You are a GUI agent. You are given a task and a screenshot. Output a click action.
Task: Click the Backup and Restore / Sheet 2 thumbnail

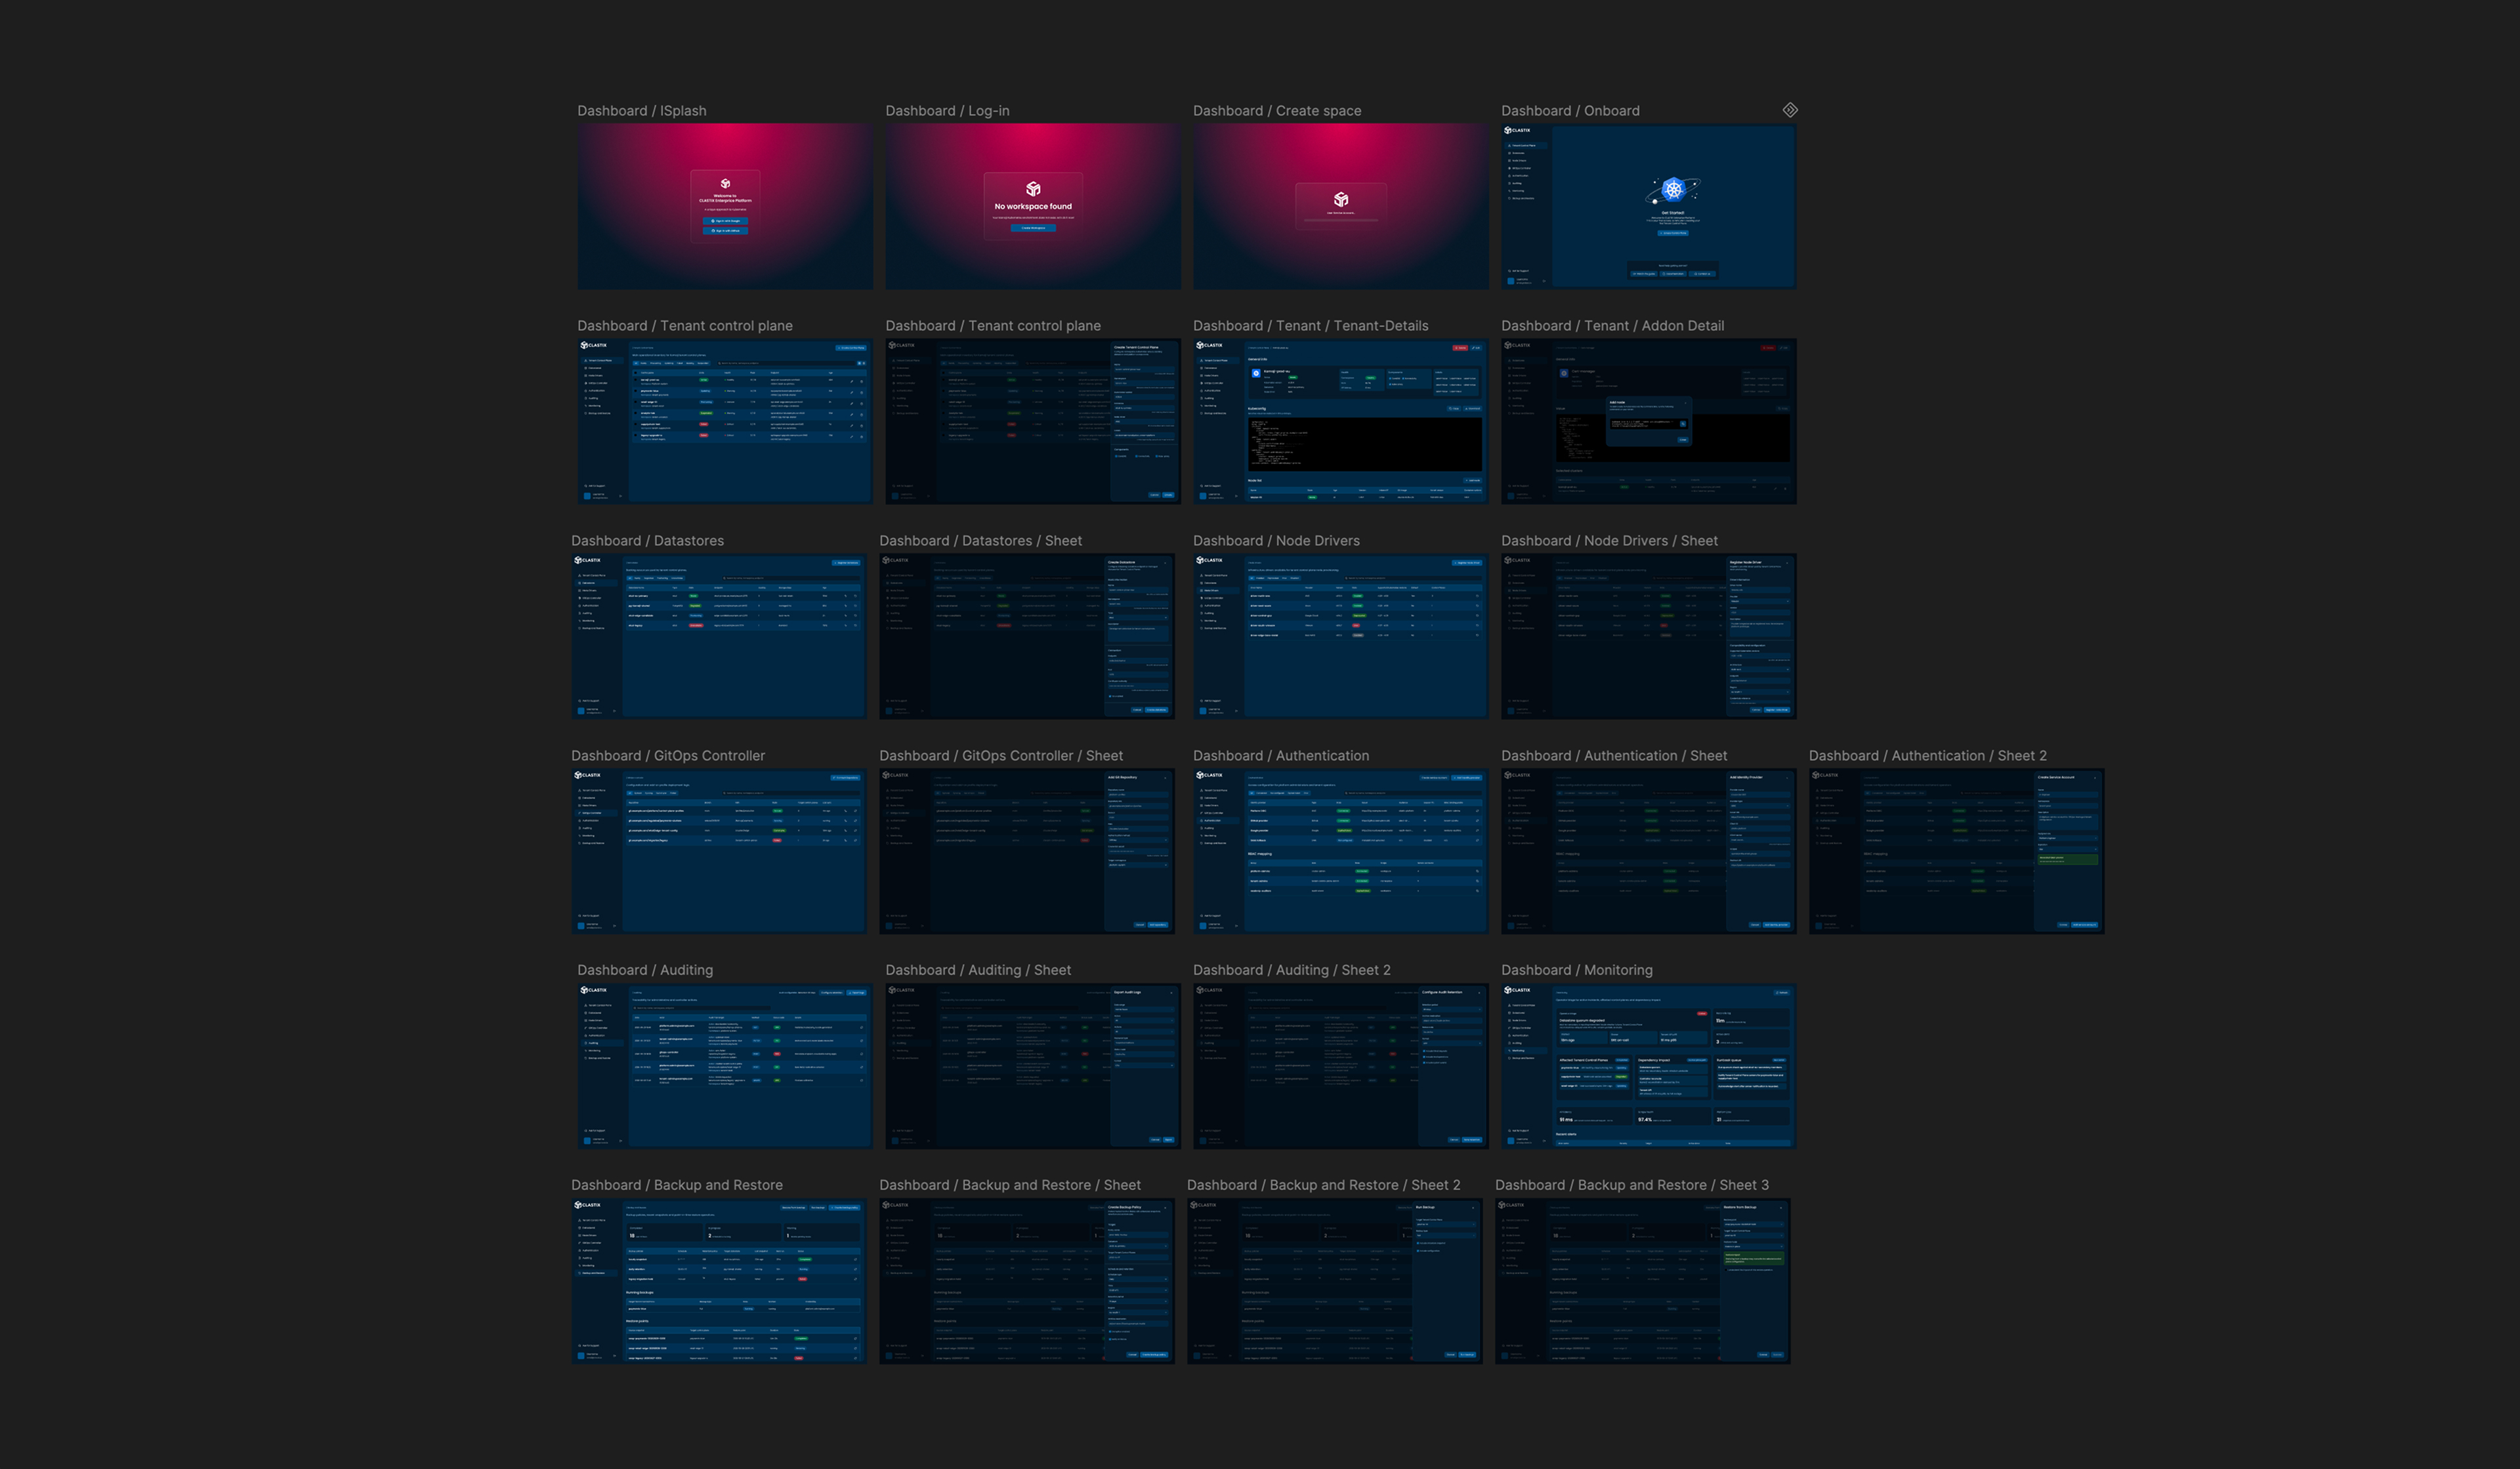click(1334, 1281)
